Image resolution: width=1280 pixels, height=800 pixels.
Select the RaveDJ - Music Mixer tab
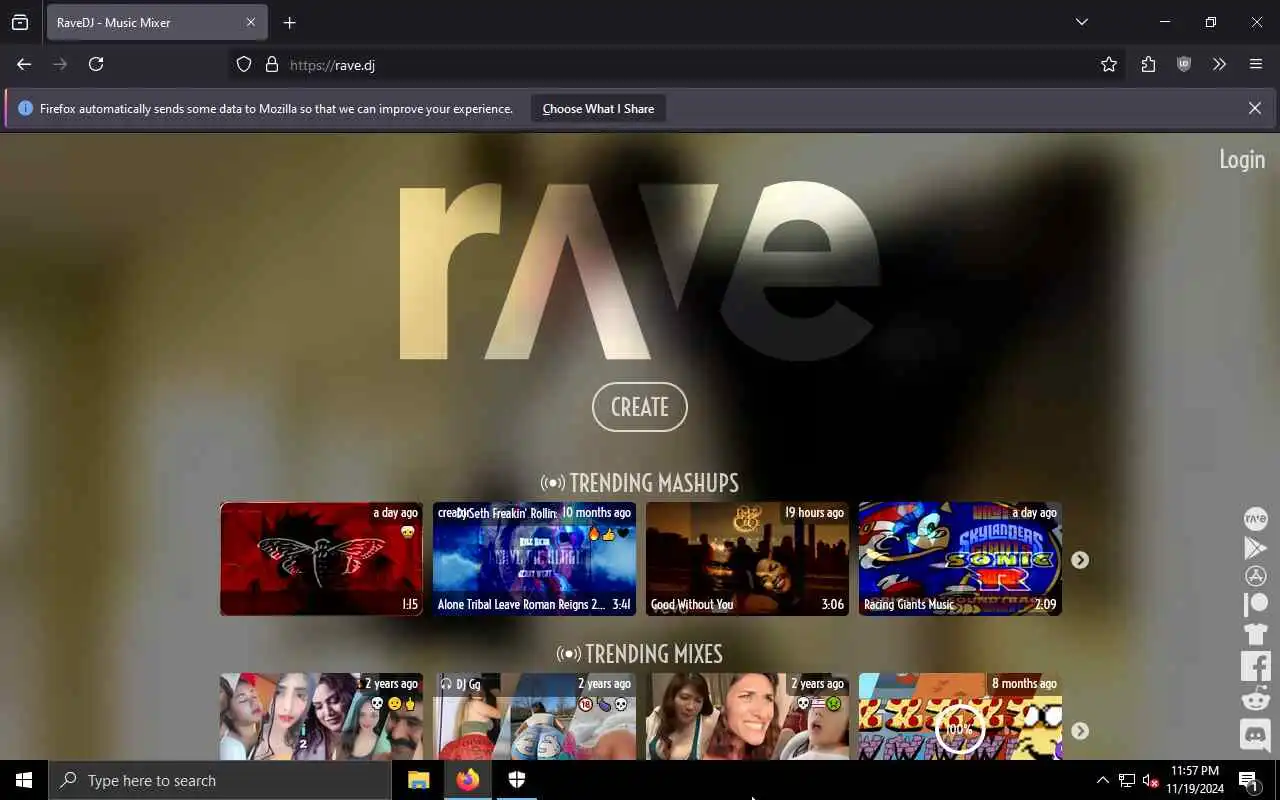click(155, 22)
